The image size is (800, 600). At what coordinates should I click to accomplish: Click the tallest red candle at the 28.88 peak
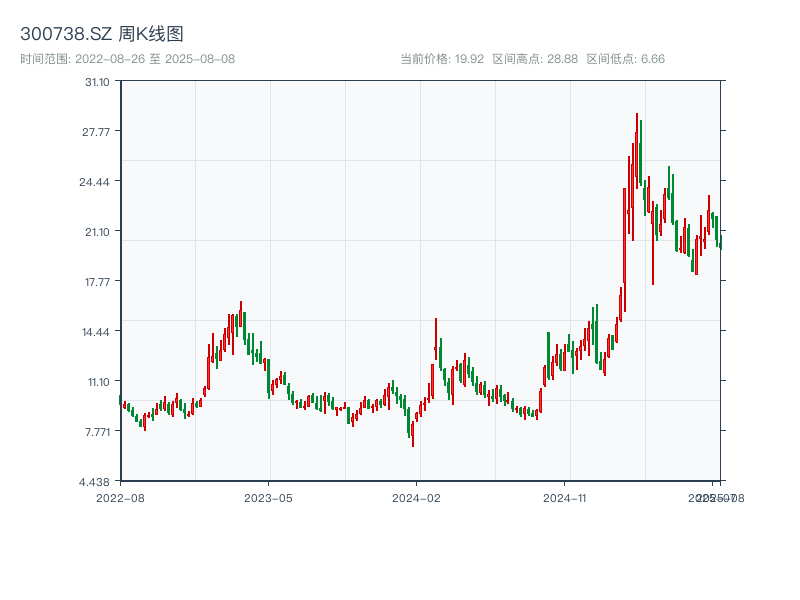[637, 151]
